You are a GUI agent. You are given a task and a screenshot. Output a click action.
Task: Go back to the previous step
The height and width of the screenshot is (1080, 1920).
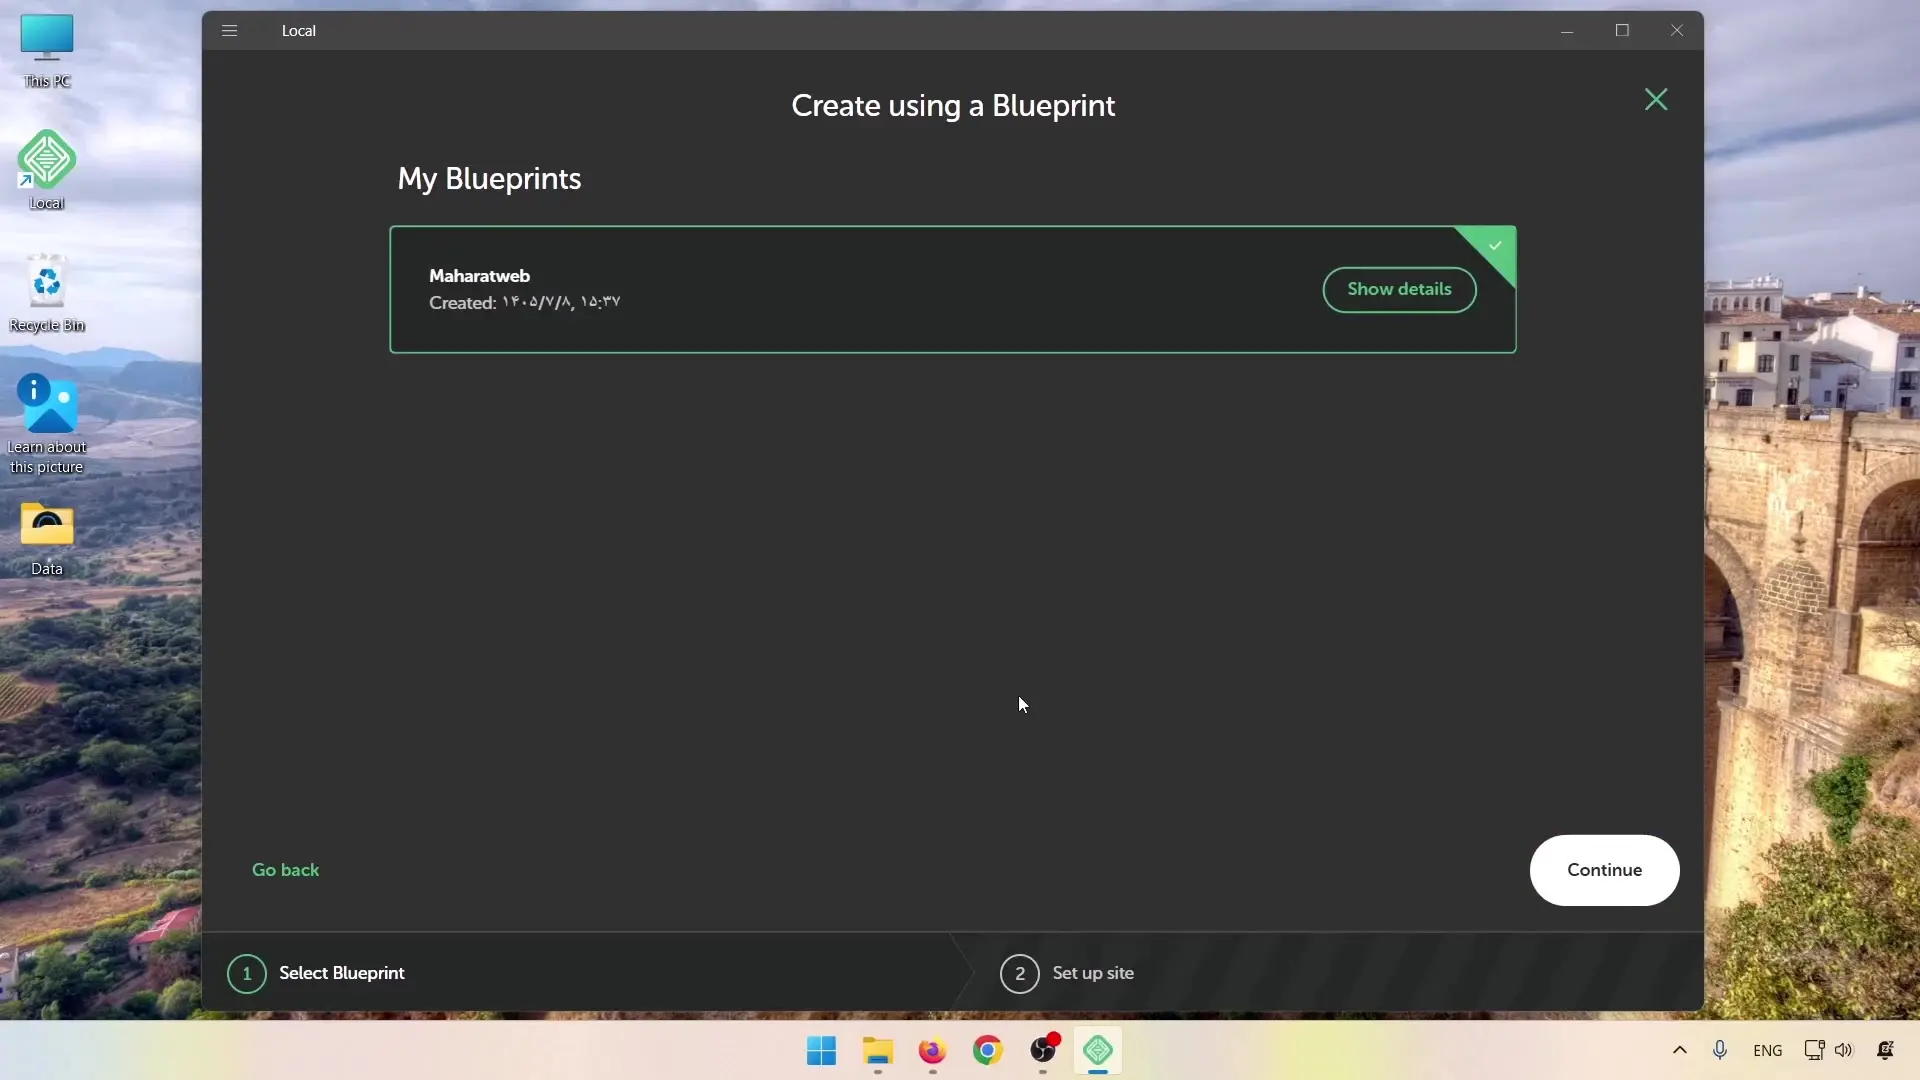[x=285, y=870]
